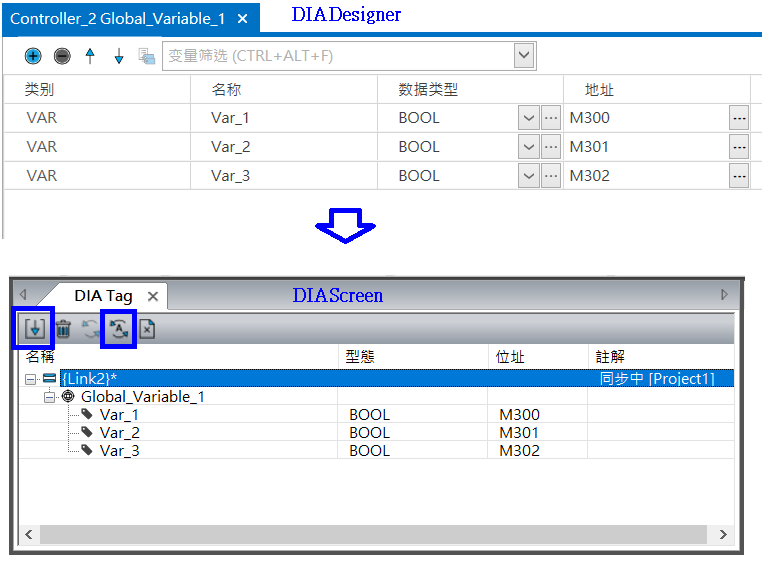Click the 名稱 column header in DIA Tag
Screen dimensions: 762x576
[179, 357]
